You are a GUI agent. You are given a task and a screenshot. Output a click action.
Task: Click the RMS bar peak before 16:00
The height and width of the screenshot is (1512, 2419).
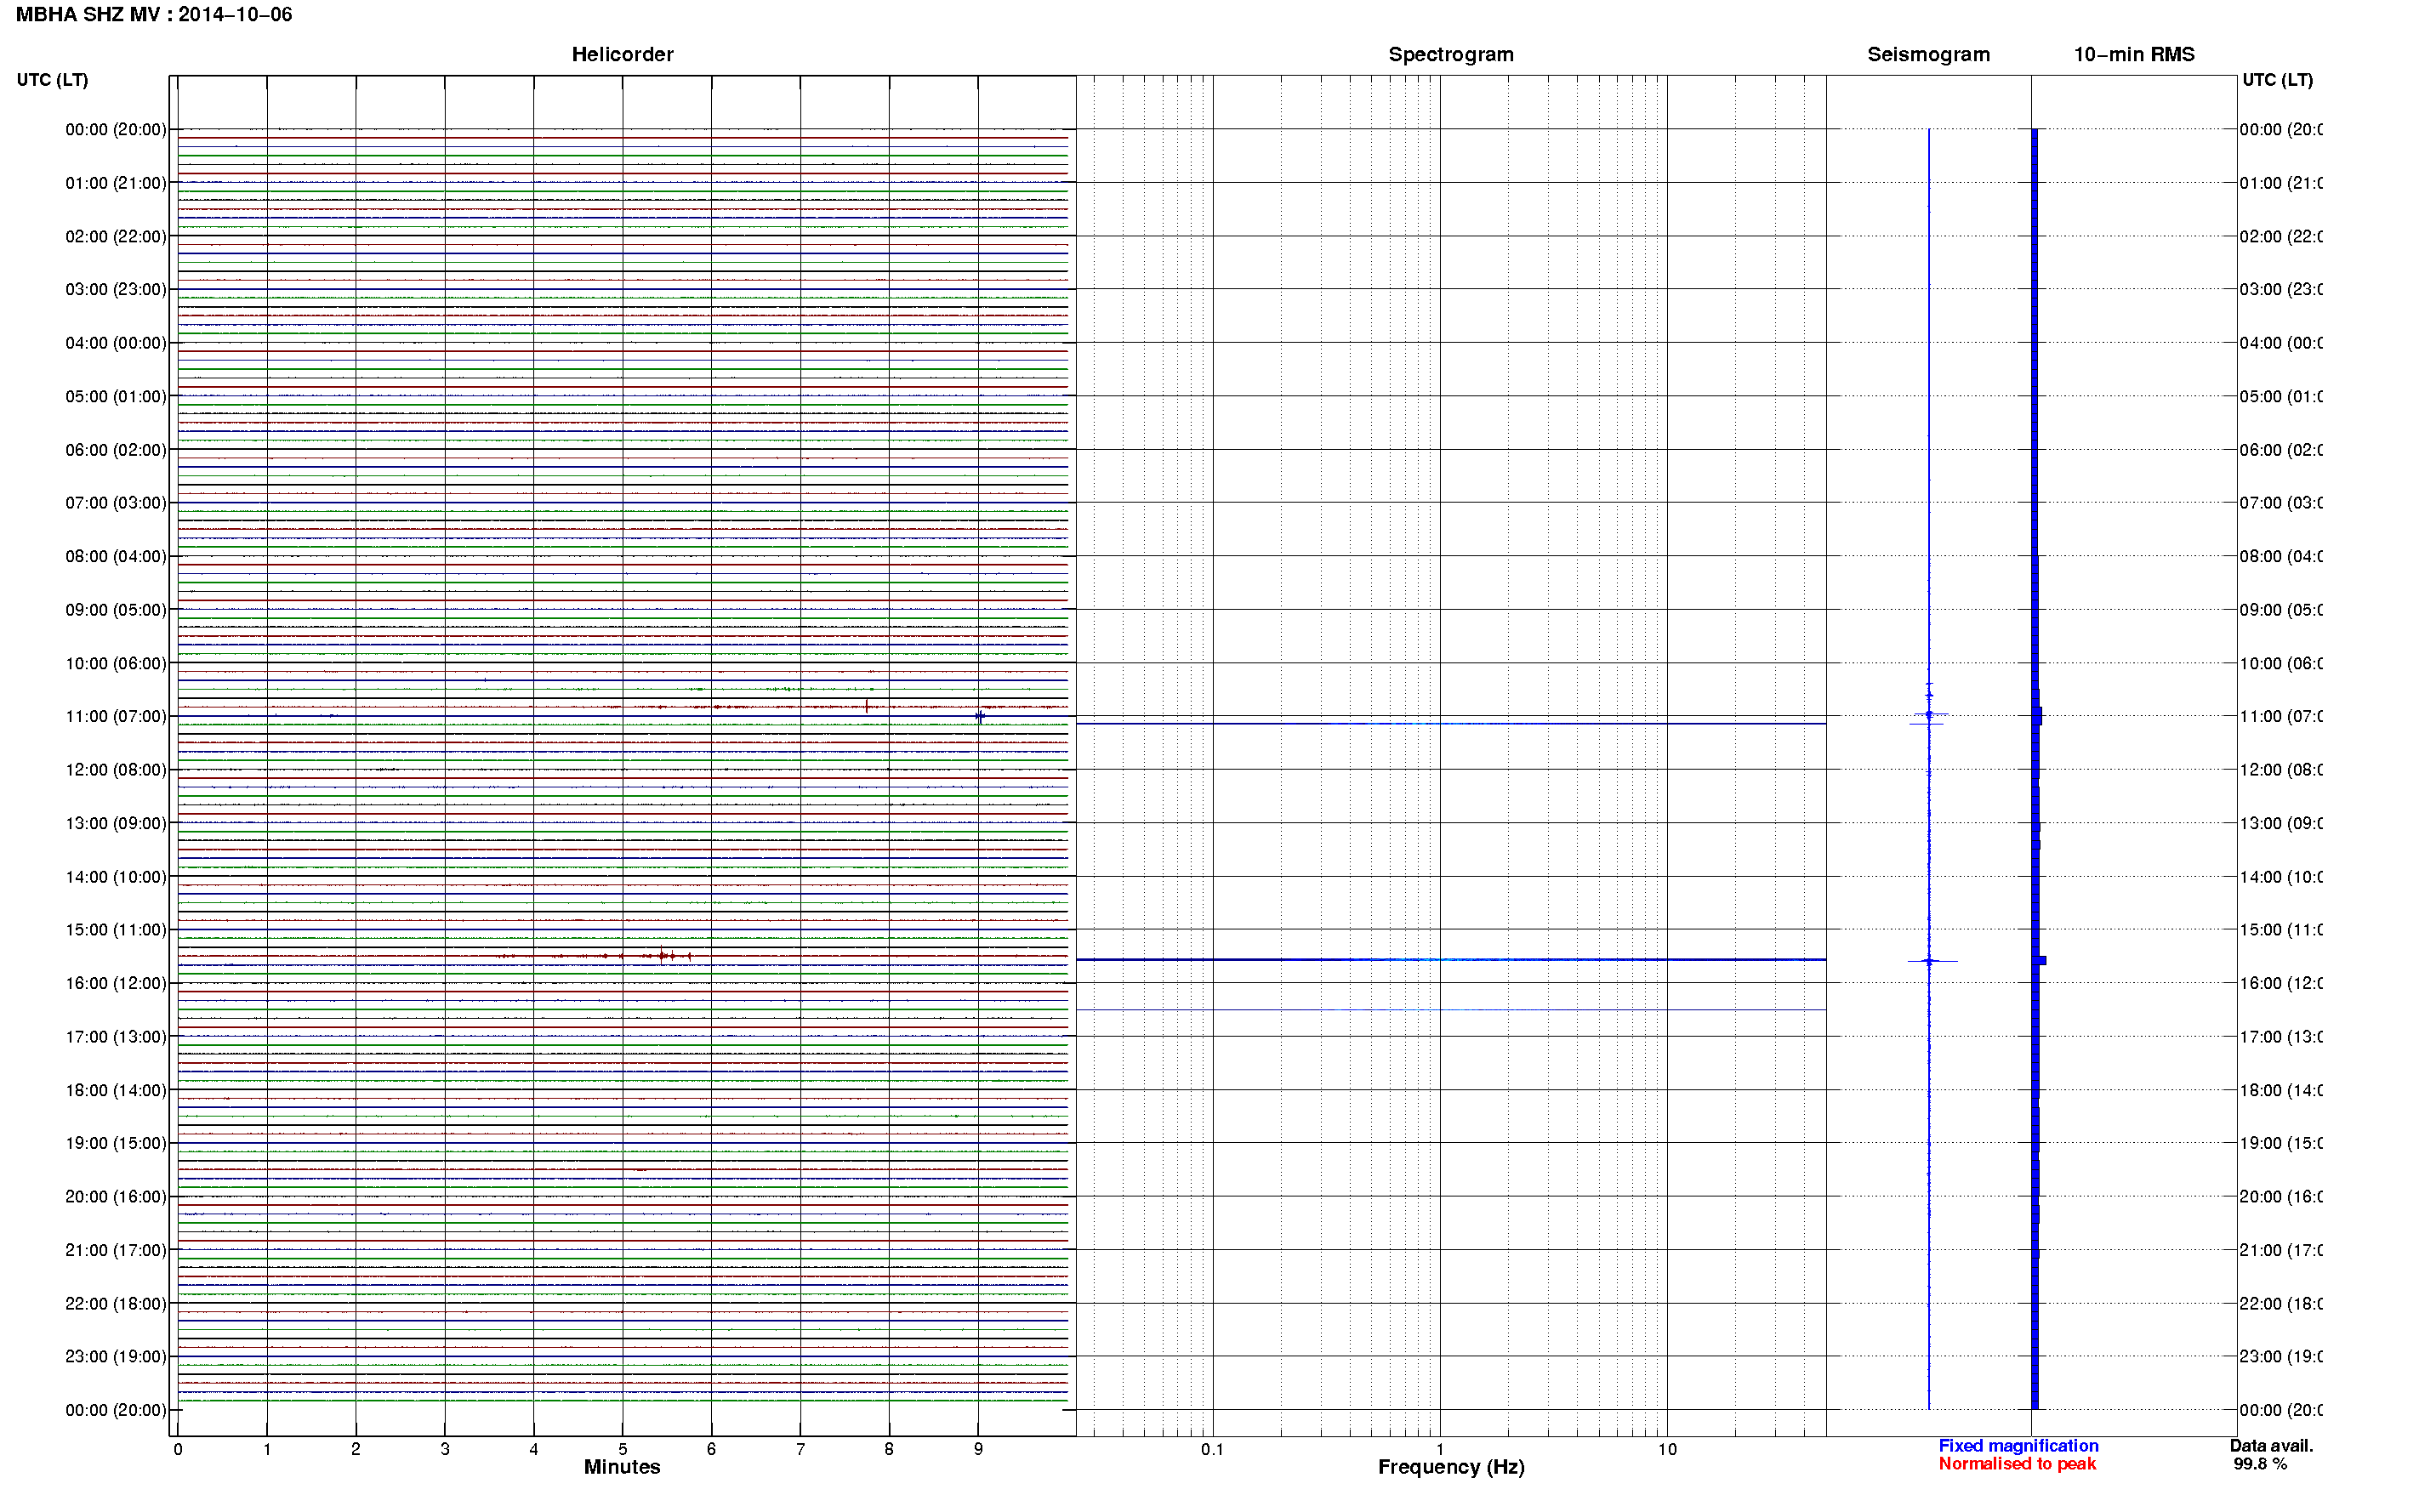(x=2040, y=960)
